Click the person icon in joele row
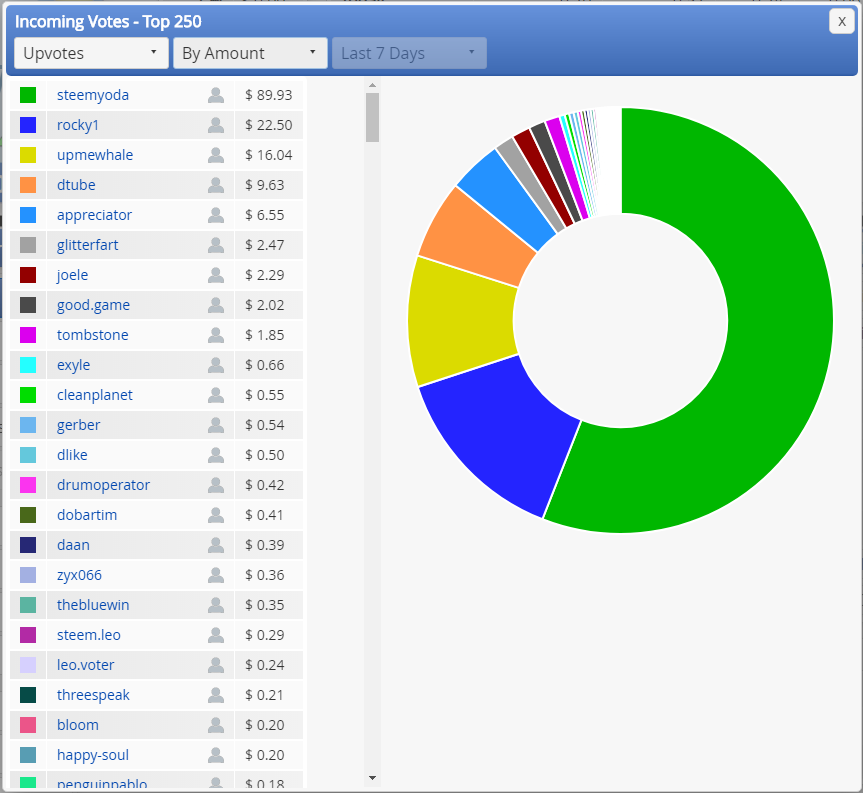Image resolution: width=863 pixels, height=793 pixels. pos(216,275)
